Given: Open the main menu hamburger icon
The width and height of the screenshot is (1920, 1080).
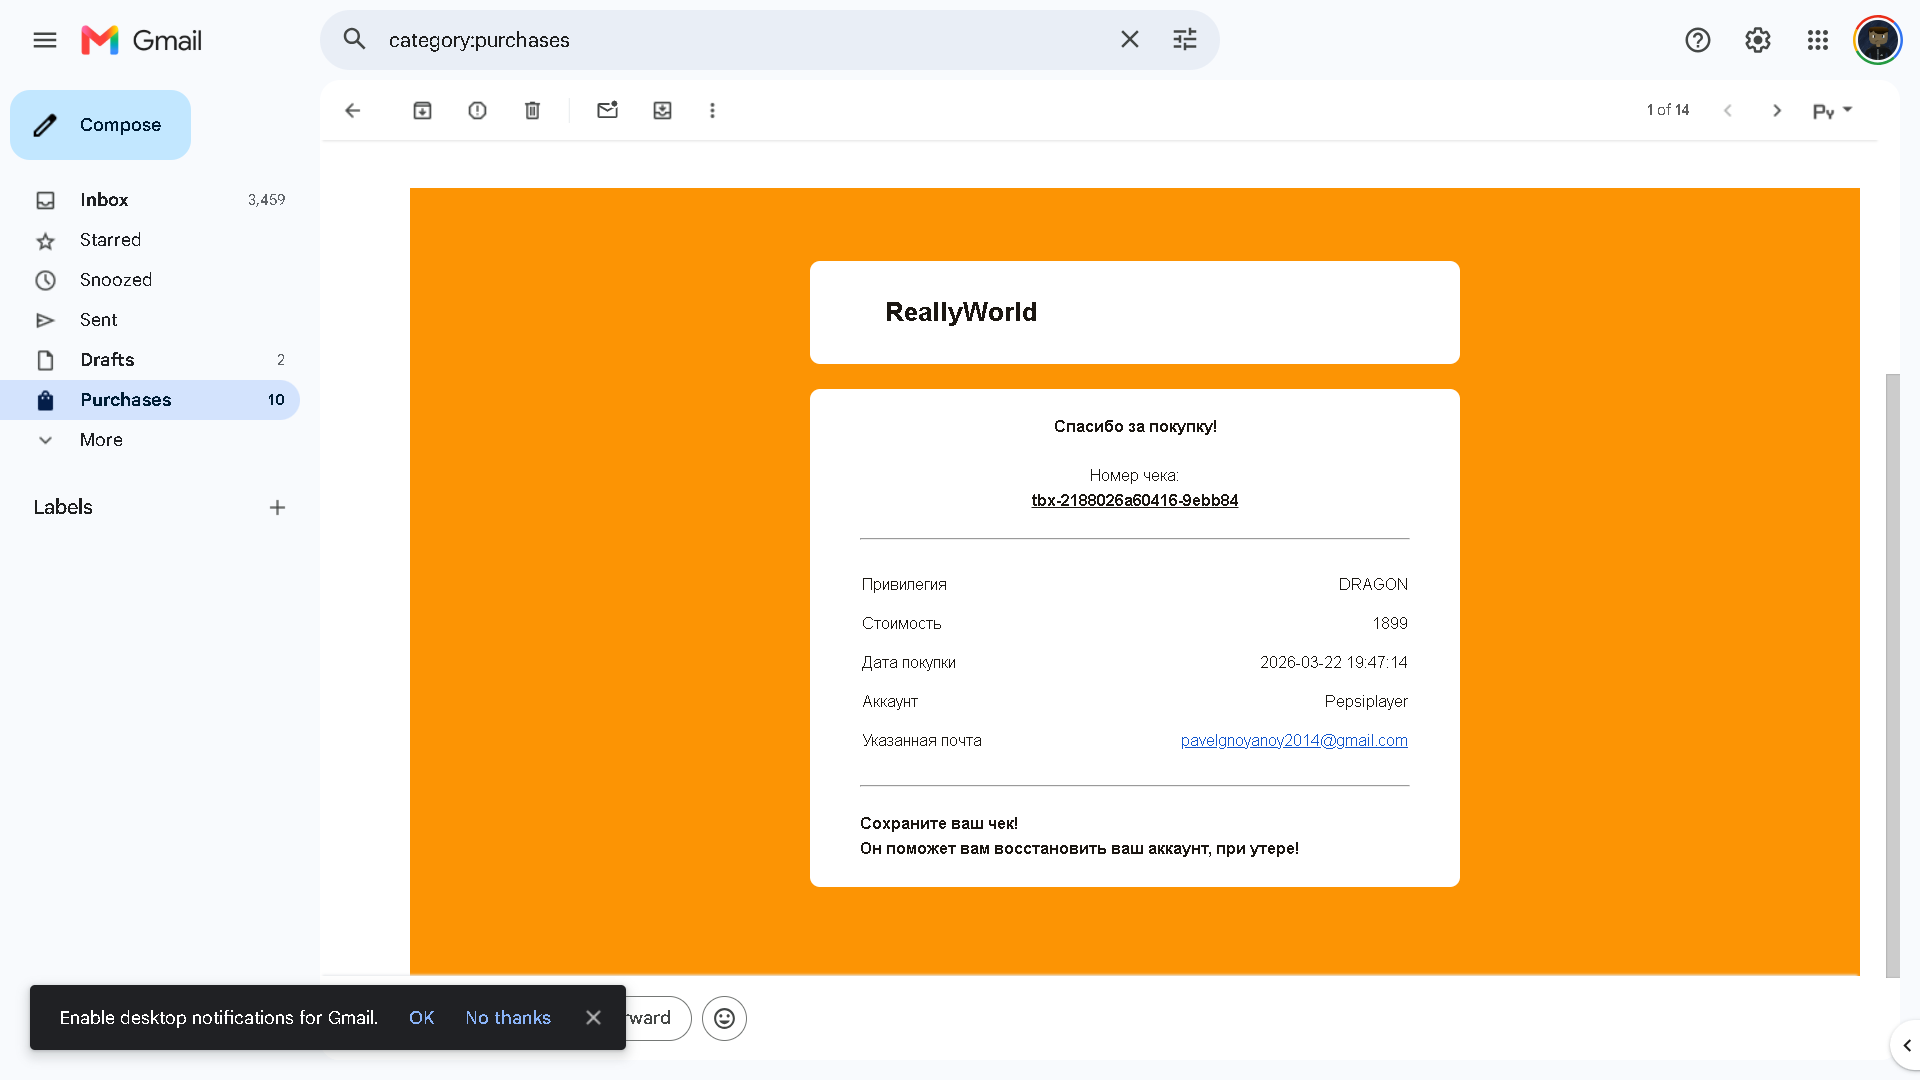Looking at the screenshot, I should pos(45,40).
